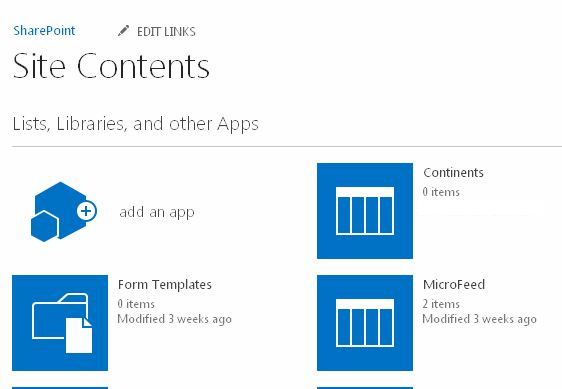
Task: Go to the SharePoint navigation link
Action: click(x=44, y=31)
